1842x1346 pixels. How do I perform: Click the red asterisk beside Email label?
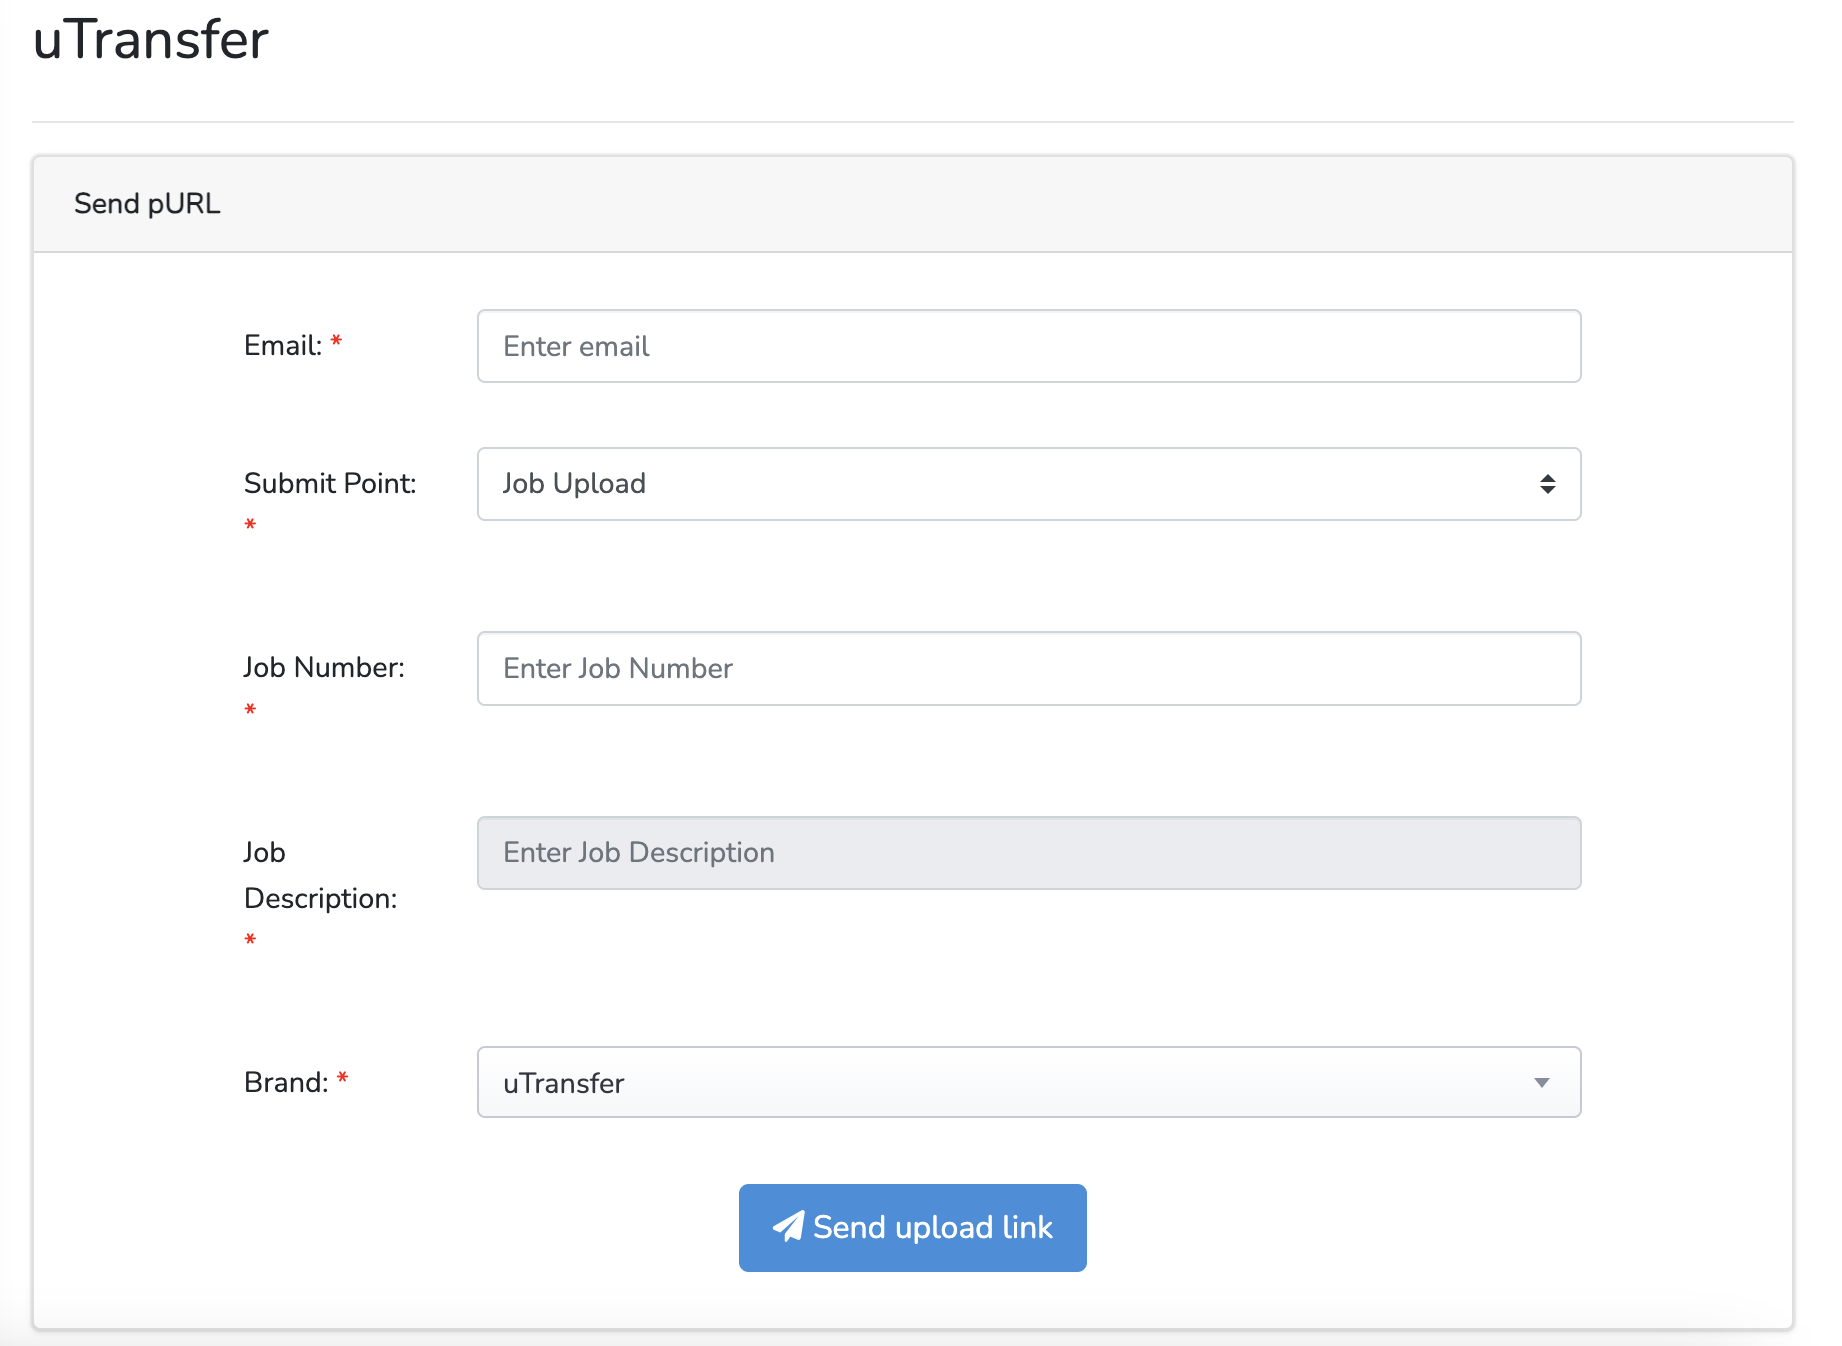(336, 342)
